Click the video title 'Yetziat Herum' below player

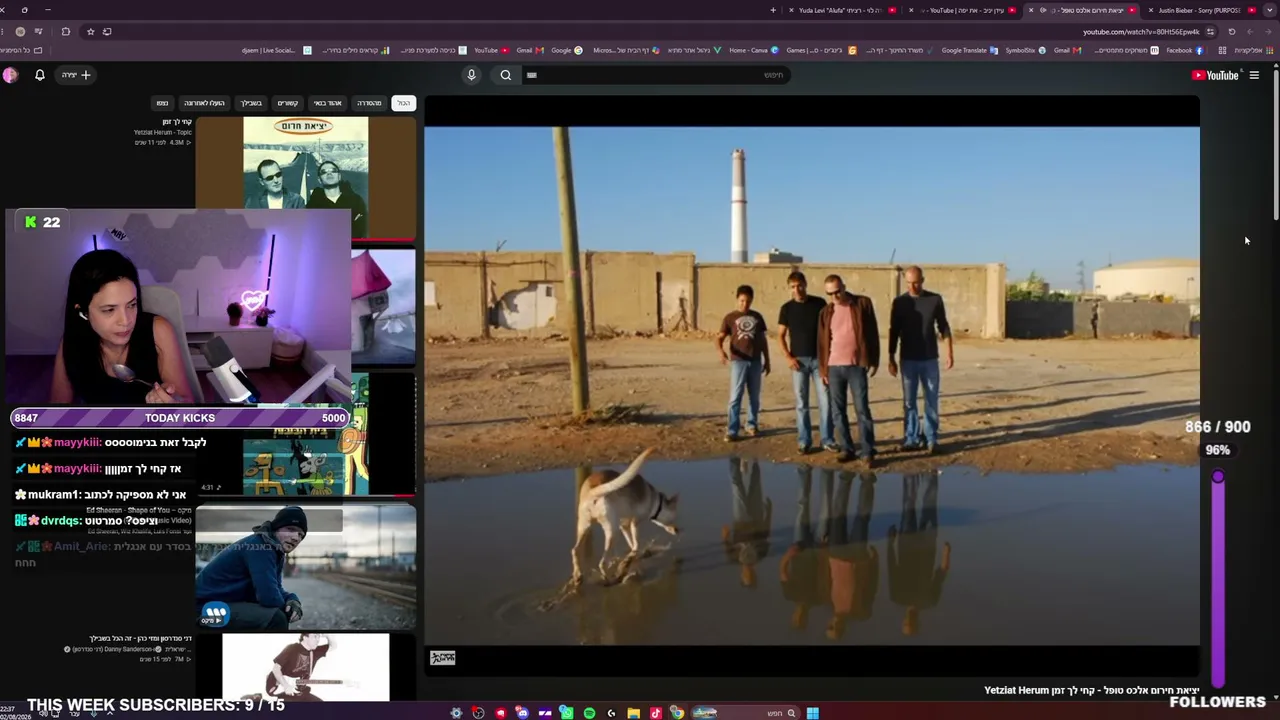[x=1092, y=690]
